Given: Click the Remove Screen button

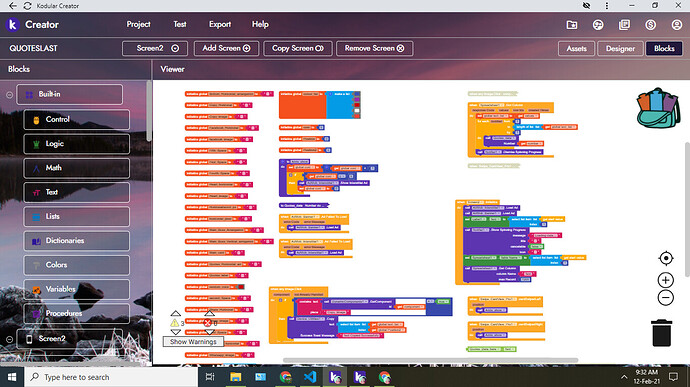Looking at the screenshot, I should tap(374, 48).
